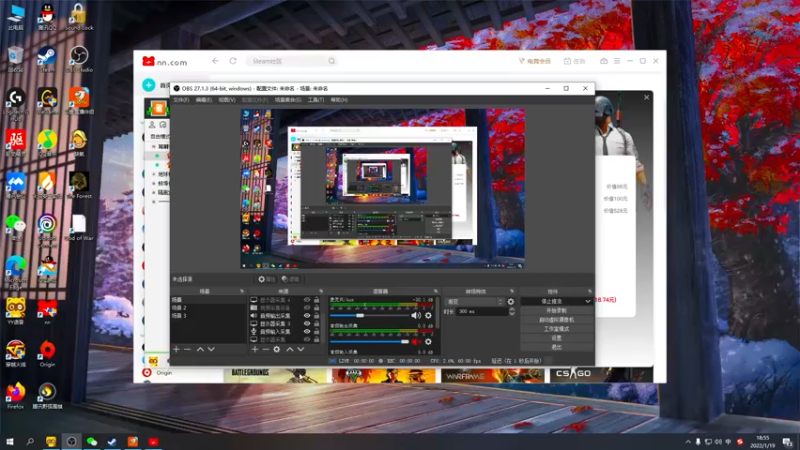This screenshot has width=800, height=450.
Task: Move the scene down in the scenes list
Action: tap(211, 349)
